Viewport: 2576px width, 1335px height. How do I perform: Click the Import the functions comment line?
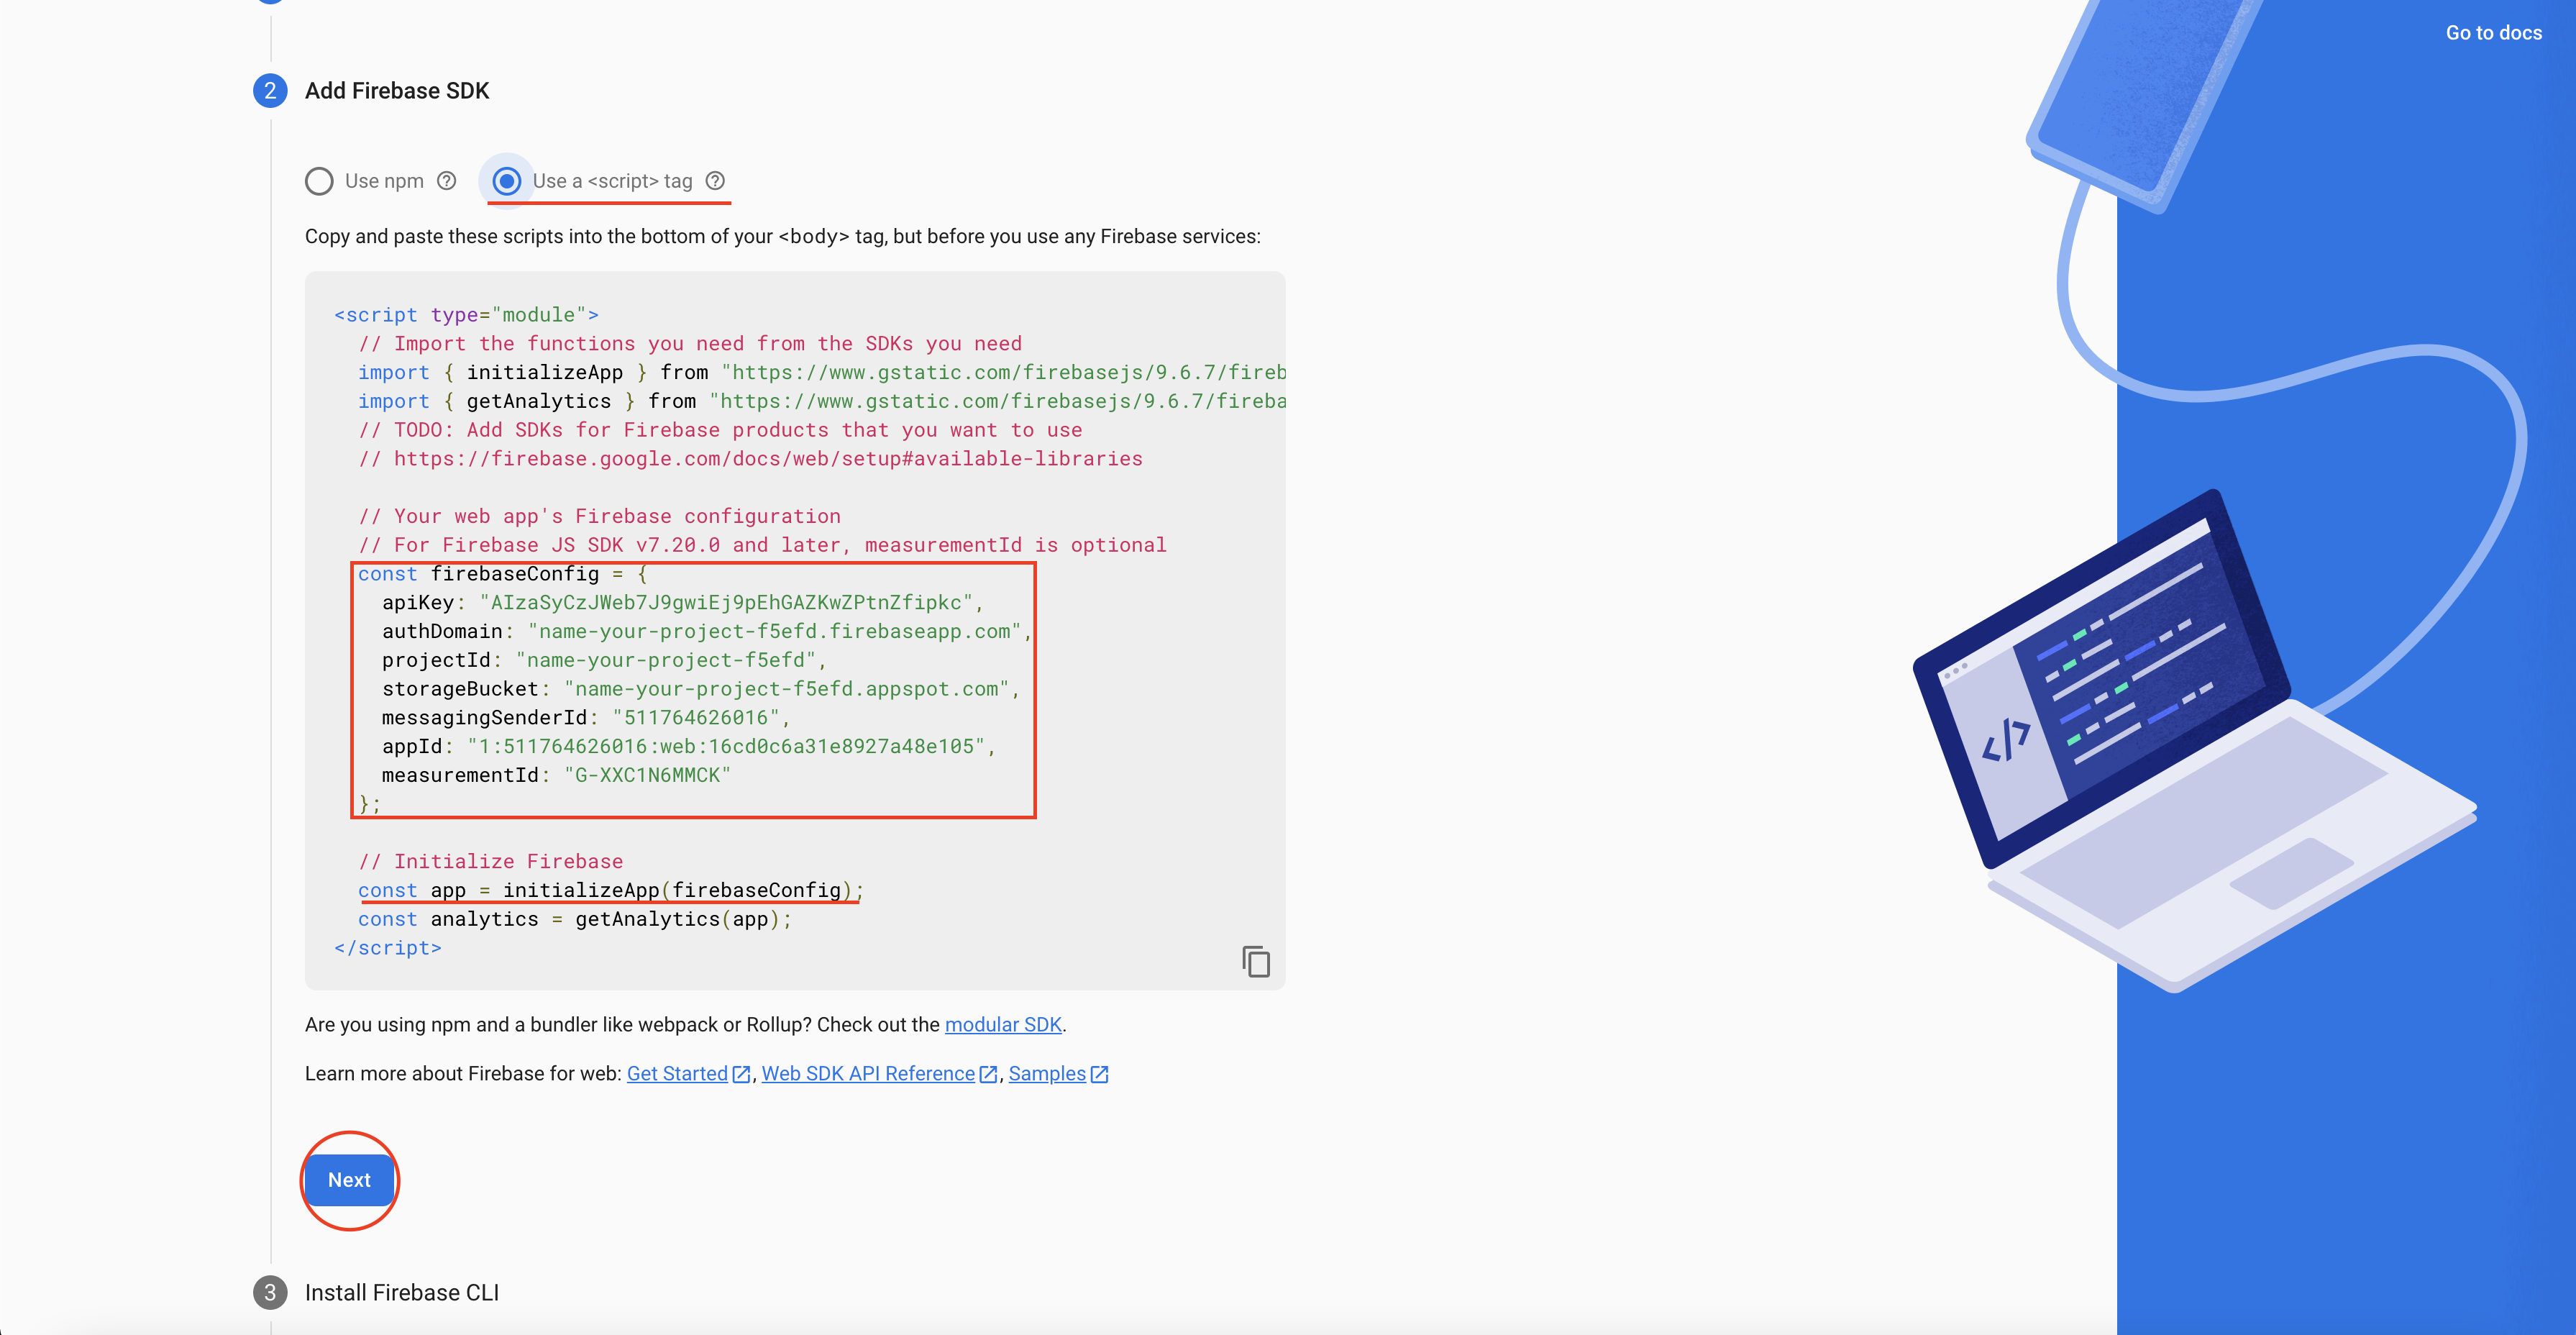pos(690,344)
